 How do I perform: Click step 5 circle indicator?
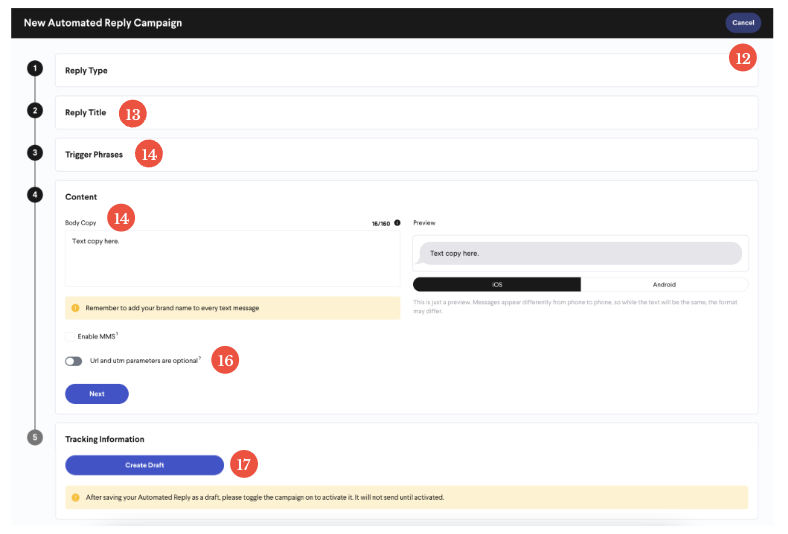35,438
